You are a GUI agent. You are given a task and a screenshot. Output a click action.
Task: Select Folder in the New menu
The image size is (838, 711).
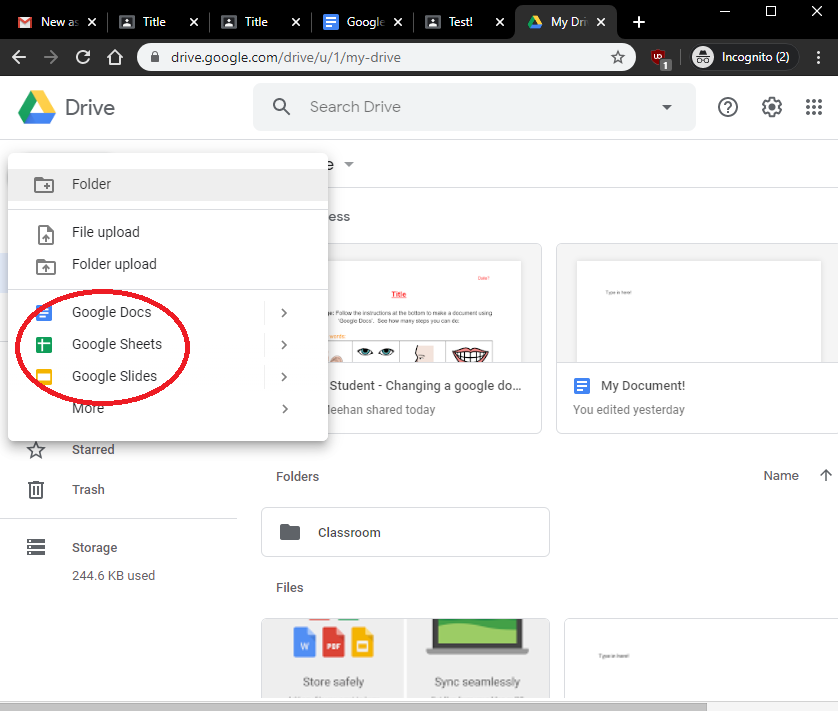(168, 184)
